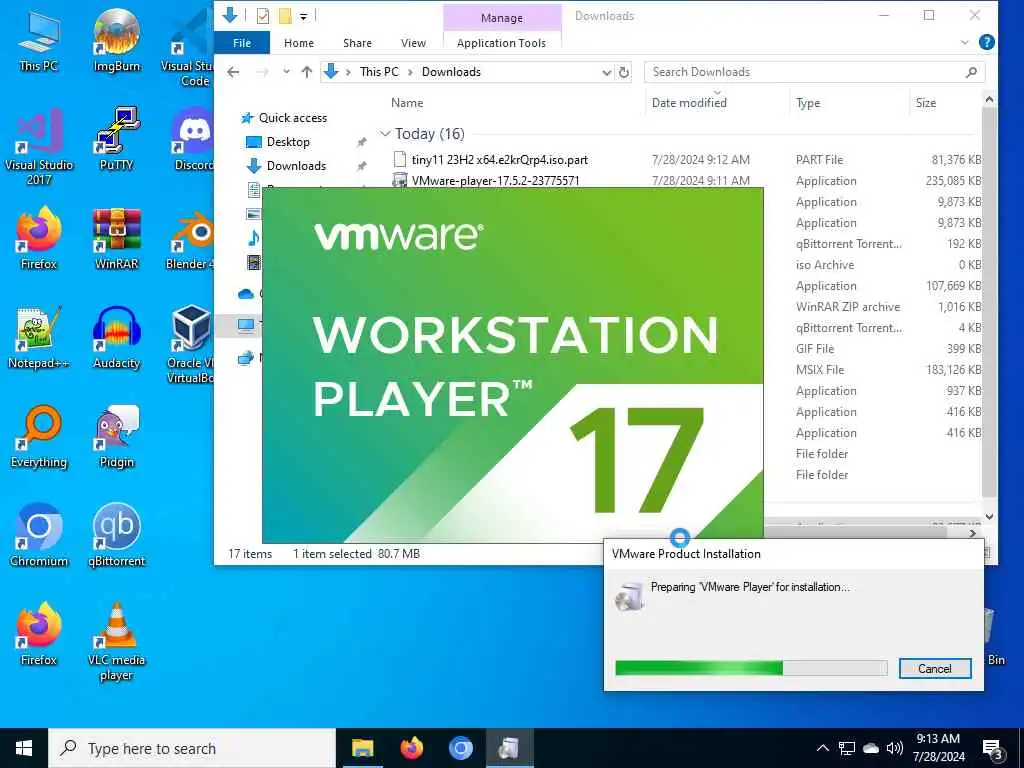Open Explorer Help question mark icon
Image resolution: width=1024 pixels, height=768 pixels.
coord(987,42)
